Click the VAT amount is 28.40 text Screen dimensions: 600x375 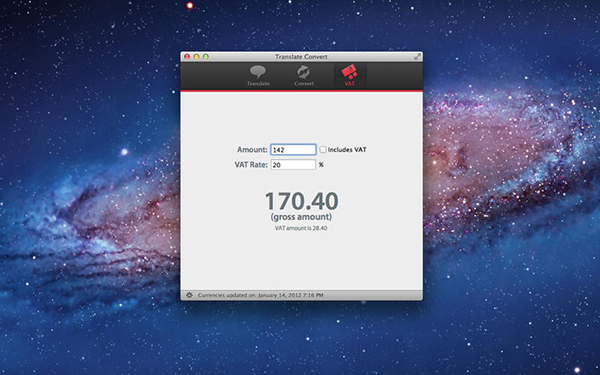301,228
